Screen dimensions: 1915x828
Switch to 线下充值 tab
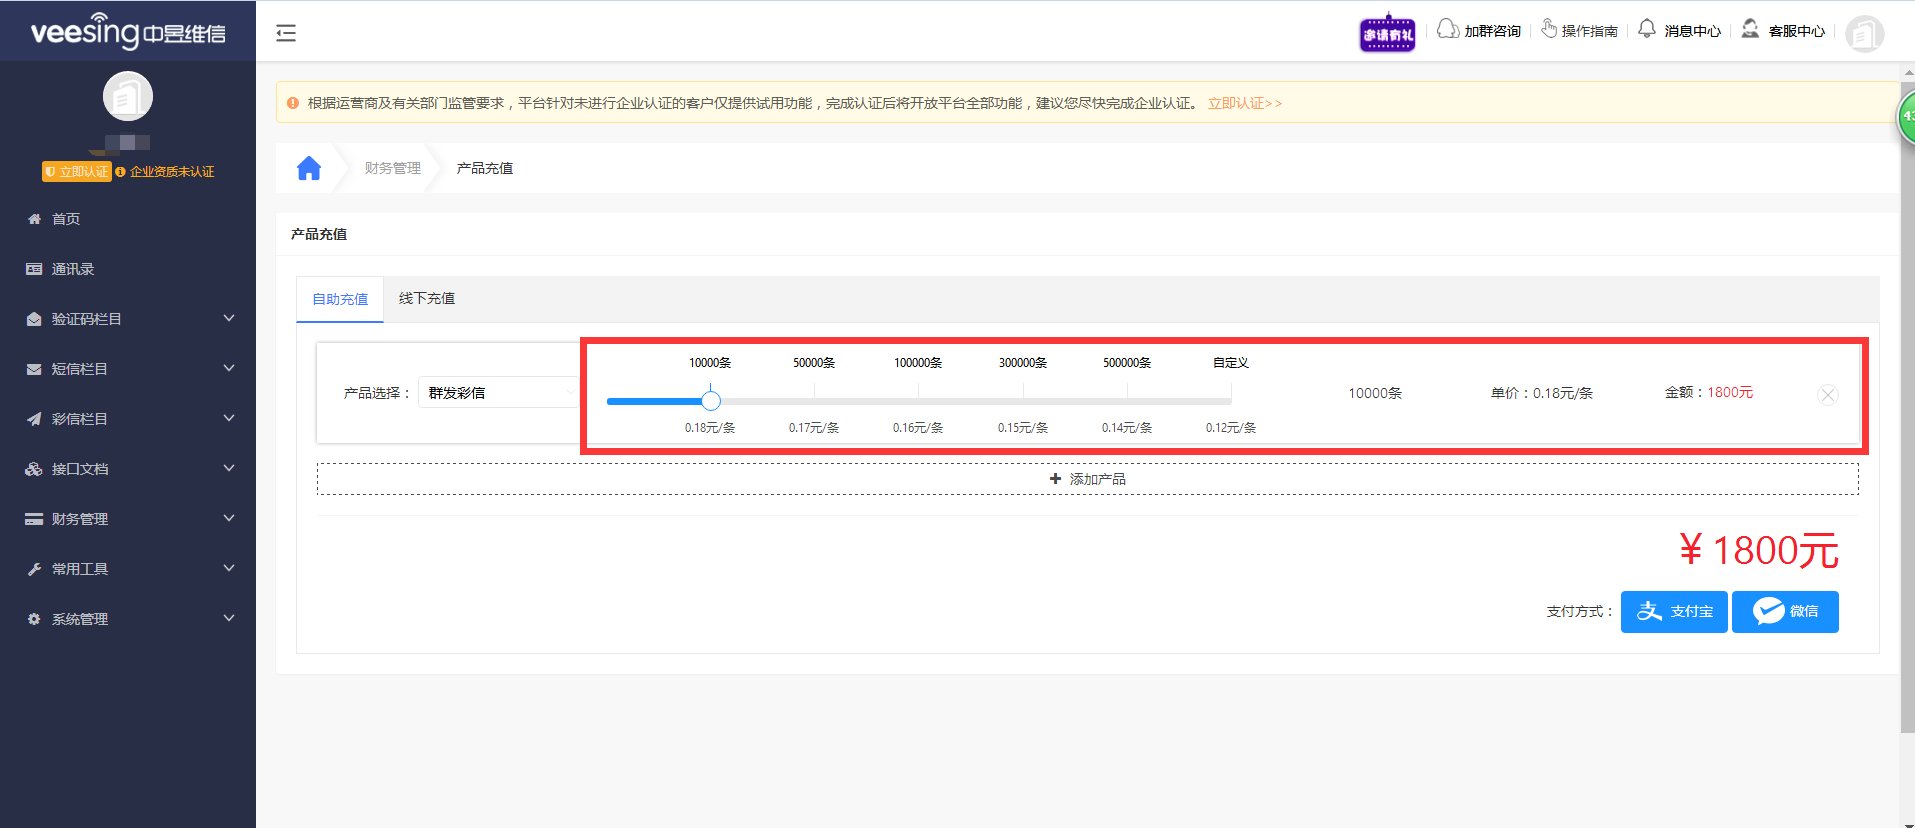[x=427, y=298]
